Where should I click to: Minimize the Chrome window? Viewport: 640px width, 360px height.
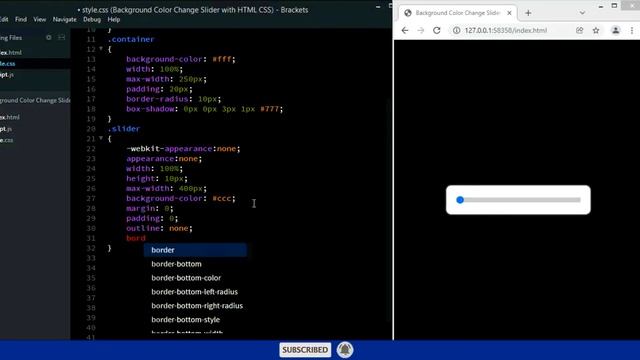click(600, 6)
